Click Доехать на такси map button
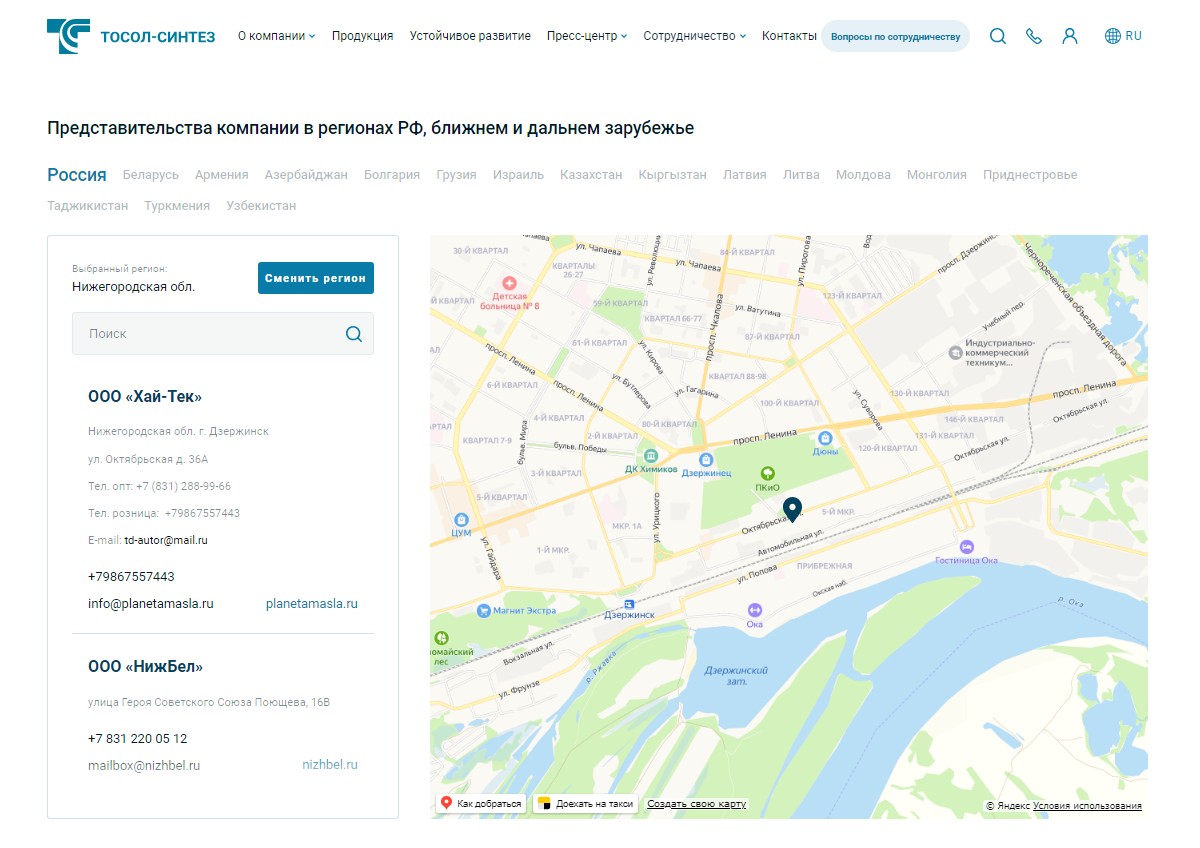This screenshot has width=1200, height=848. (586, 803)
